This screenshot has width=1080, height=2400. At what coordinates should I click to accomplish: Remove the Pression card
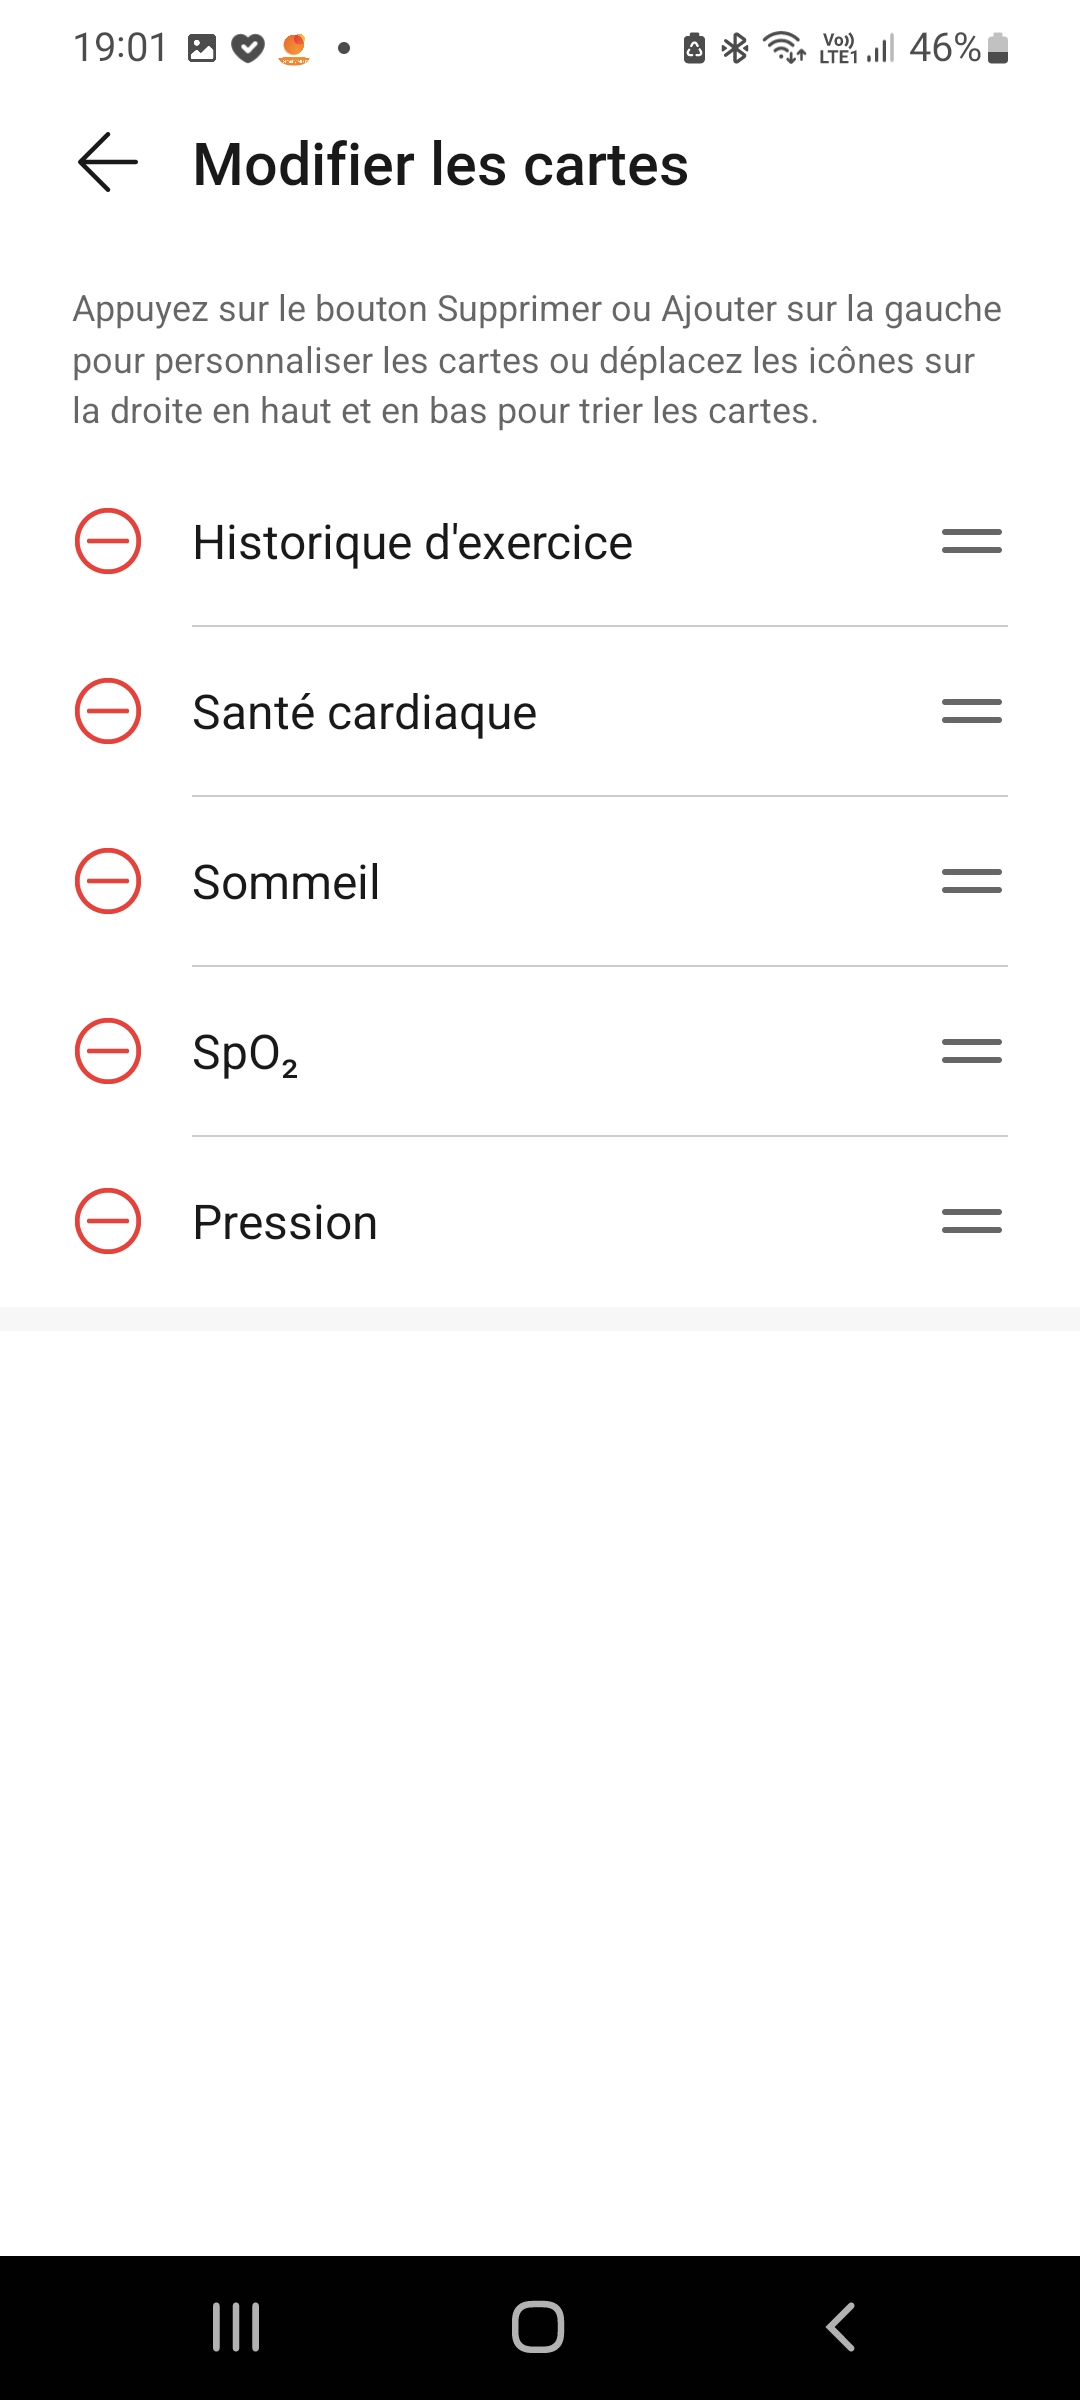(108, 1221)
